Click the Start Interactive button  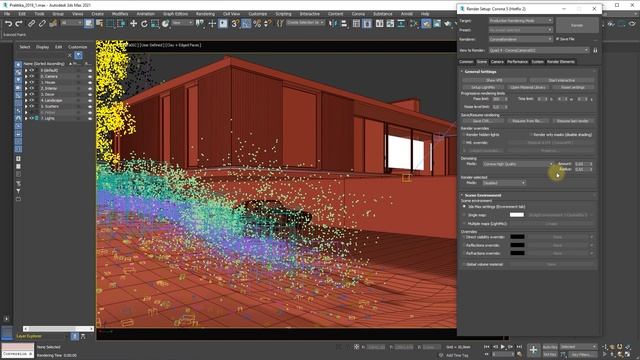(562, 80)
